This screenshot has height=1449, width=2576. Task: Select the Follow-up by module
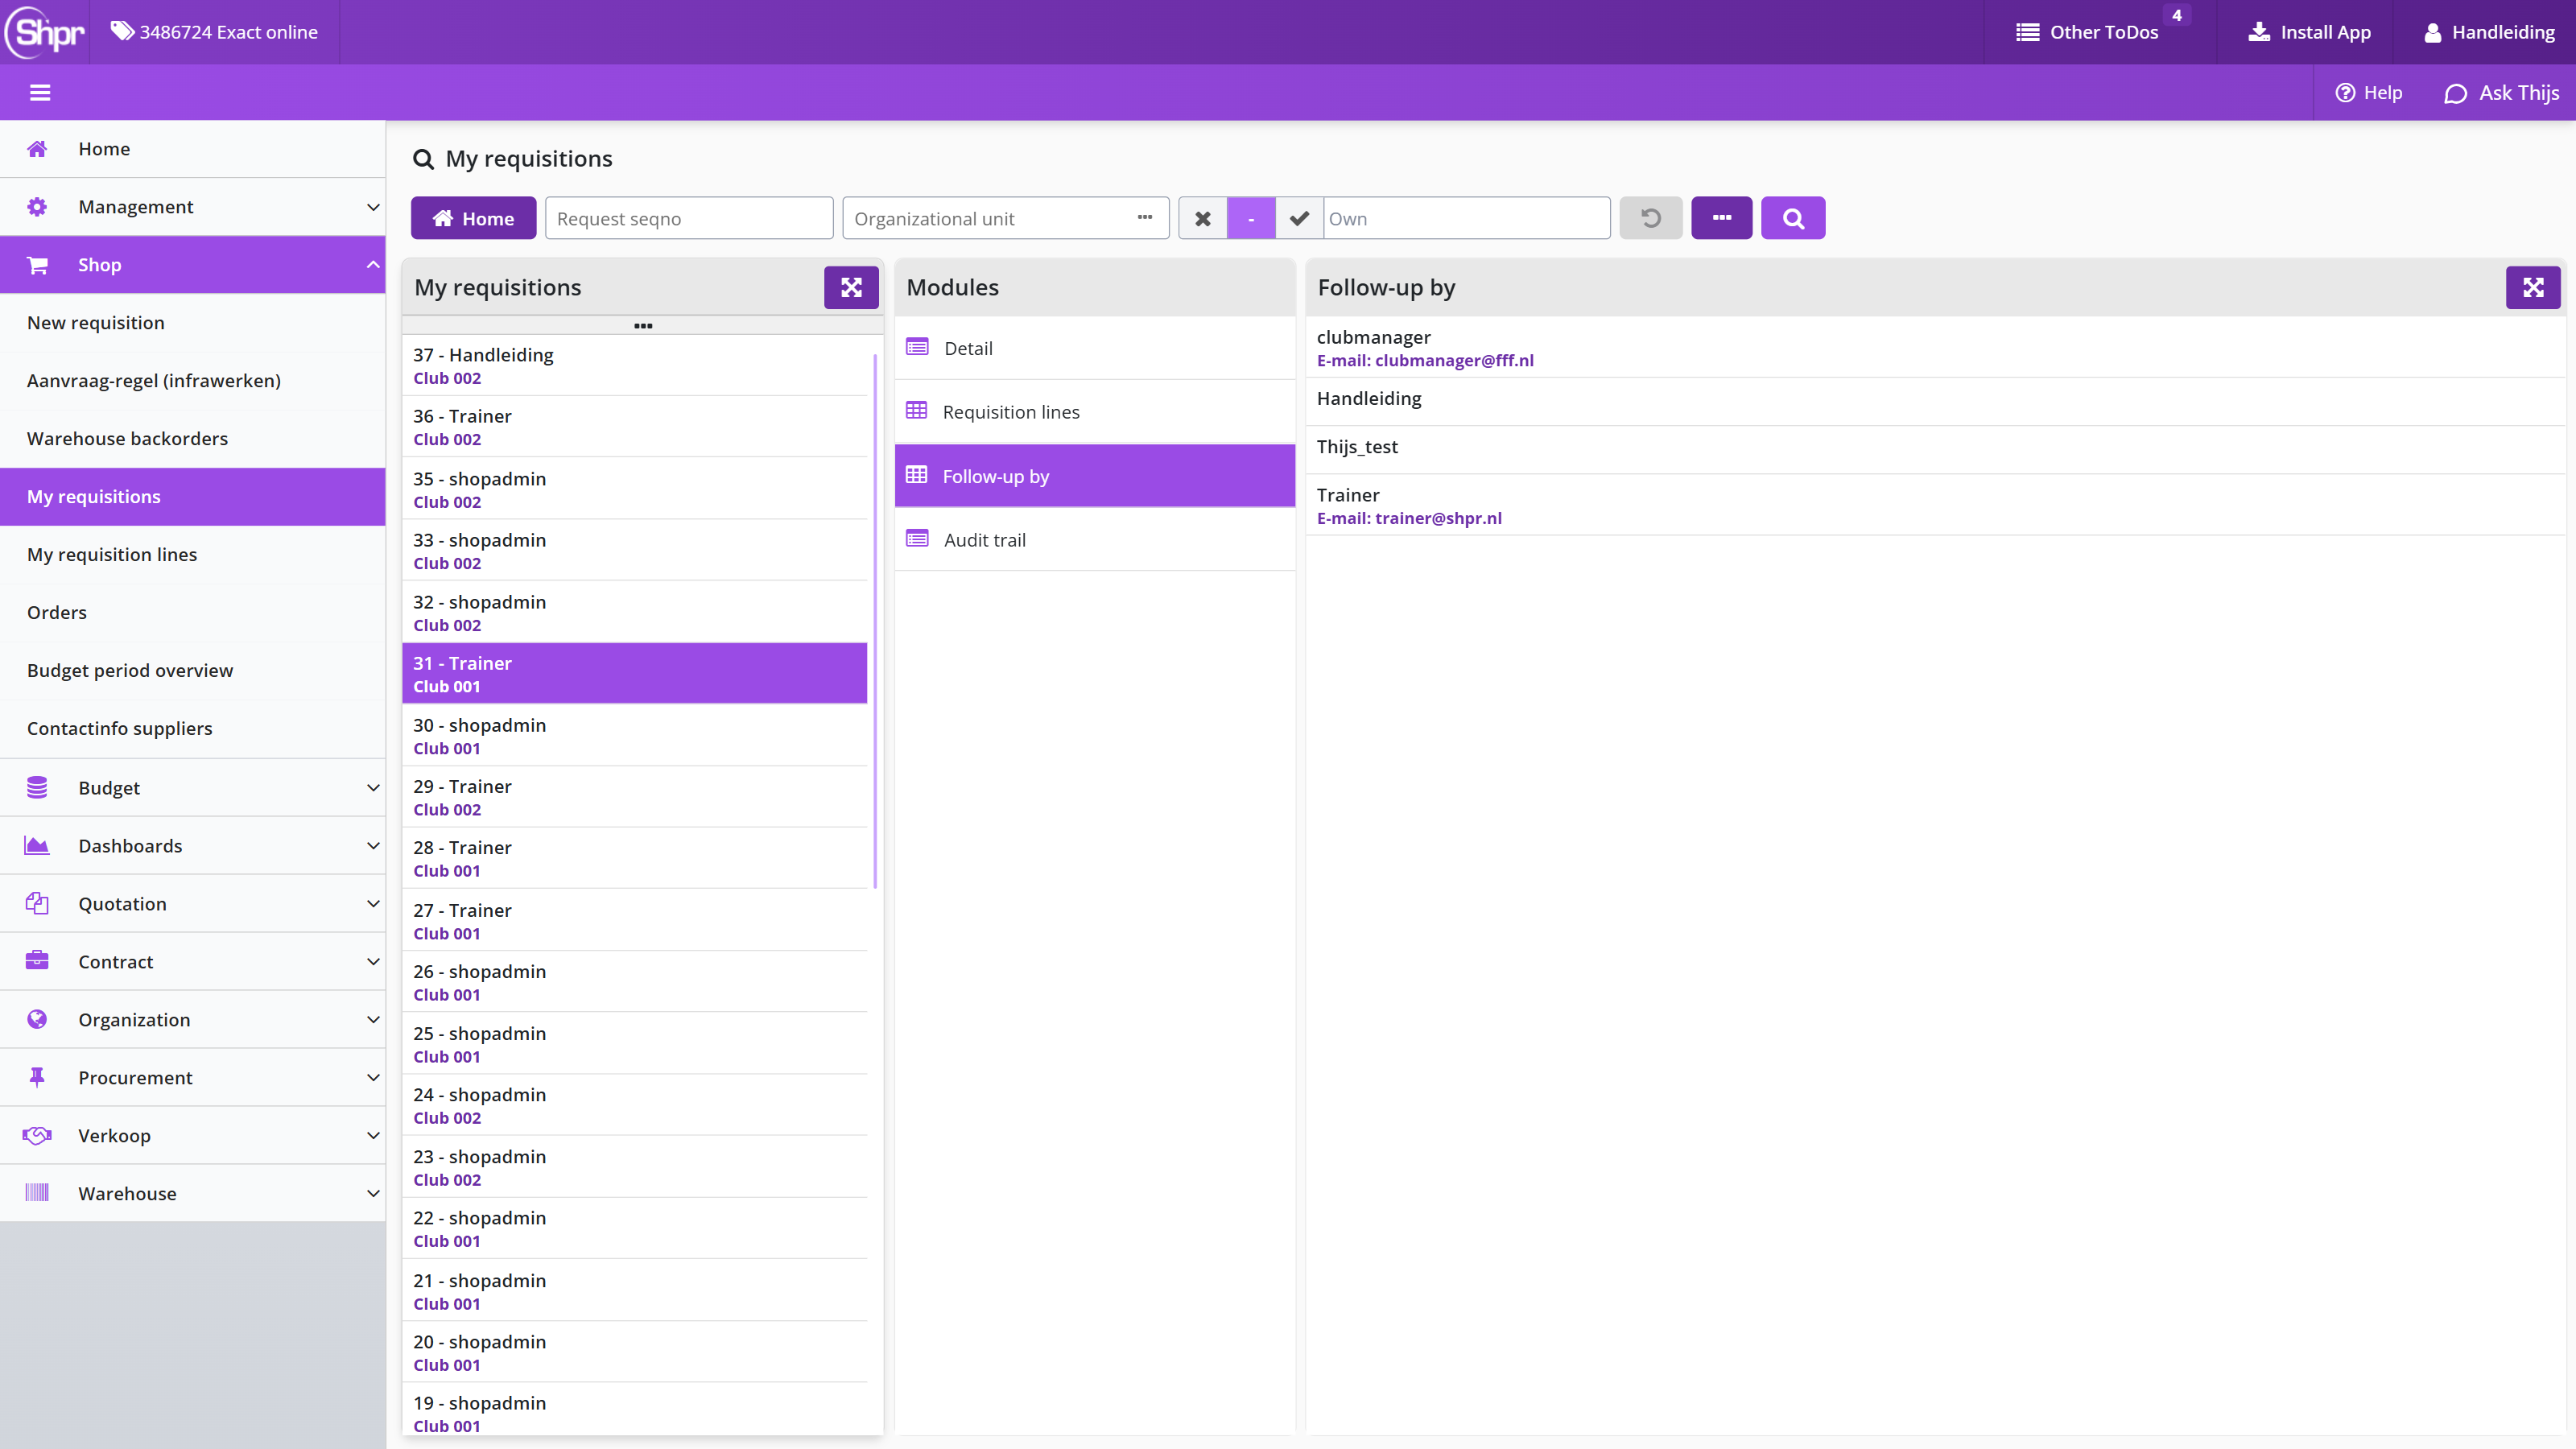pyautogui.click(x=1095, y=476)
